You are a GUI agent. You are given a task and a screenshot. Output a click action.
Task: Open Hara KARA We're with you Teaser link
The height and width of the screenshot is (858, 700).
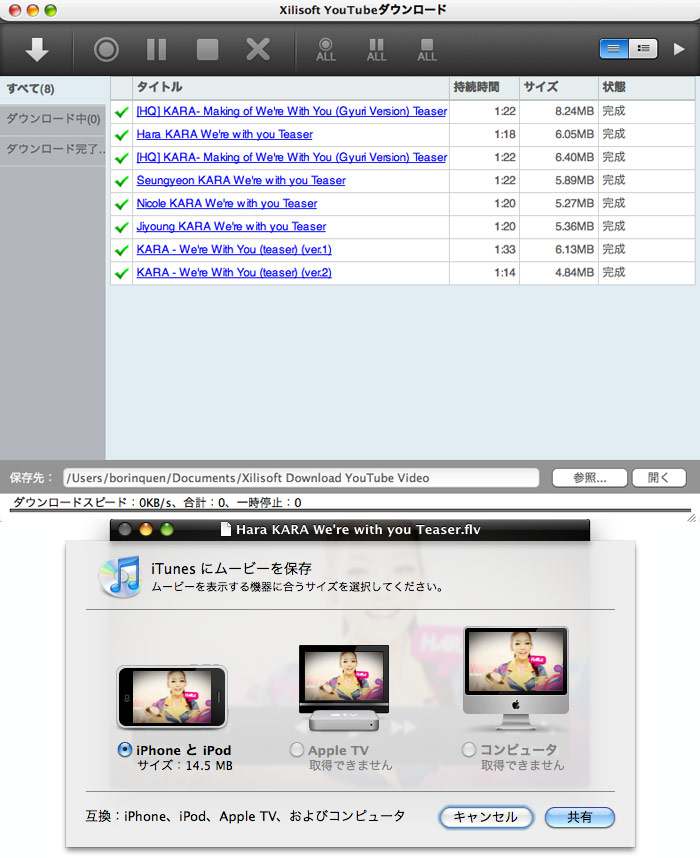(x=224, y=134)
